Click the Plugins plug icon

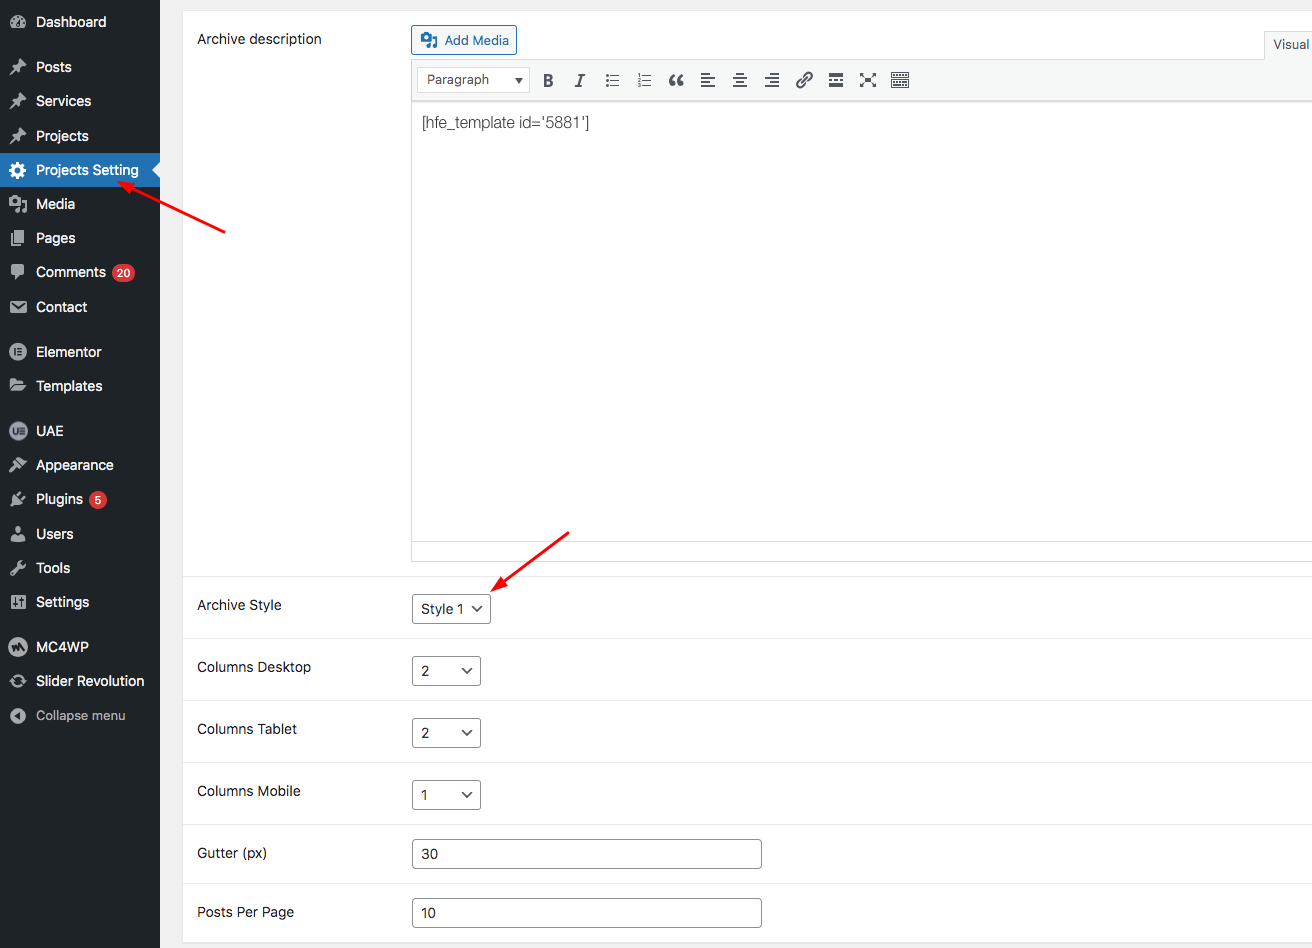coord(18,499)
